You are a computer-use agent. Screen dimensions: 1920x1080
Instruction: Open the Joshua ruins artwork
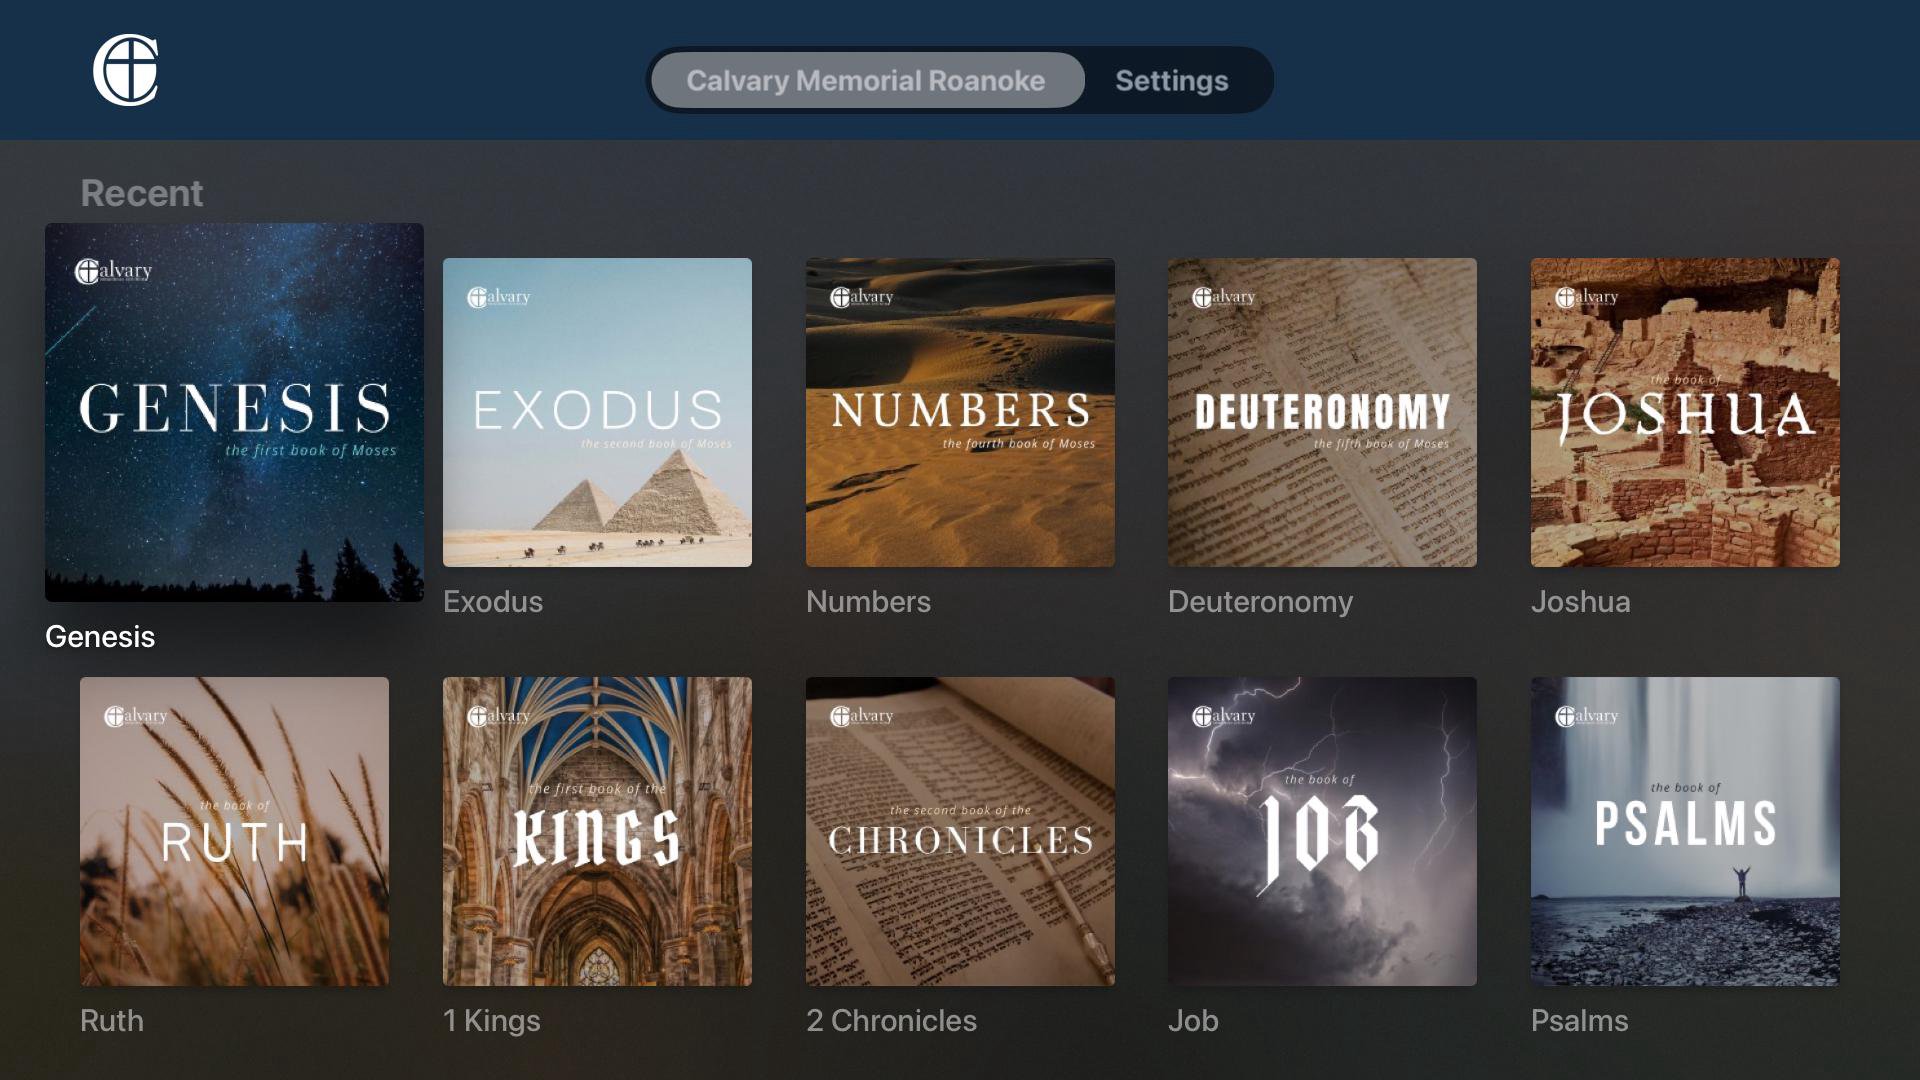(x=1685, y=412)
